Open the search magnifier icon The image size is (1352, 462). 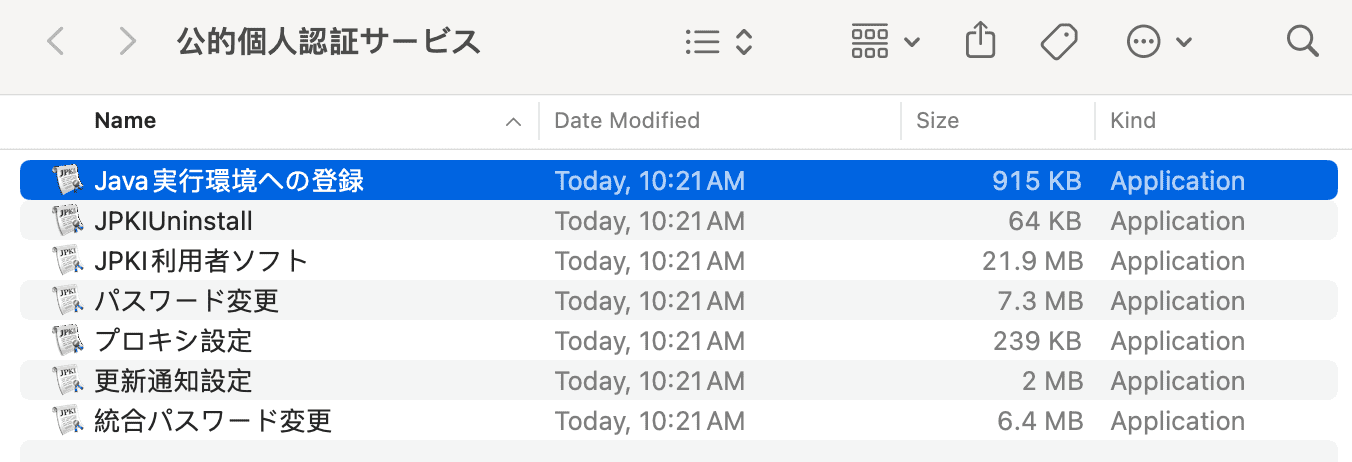click(1302, 42)
